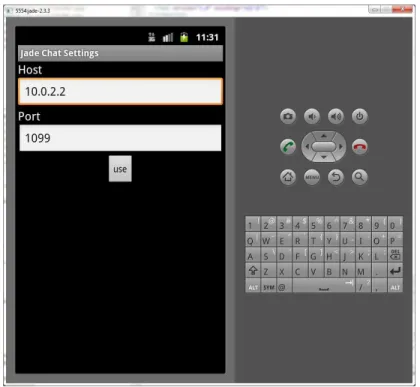Click the T key on keyboard
Image resolution: width=420 pixels, height=387 pixels.
pyautogui.click(x=316, y=239)
